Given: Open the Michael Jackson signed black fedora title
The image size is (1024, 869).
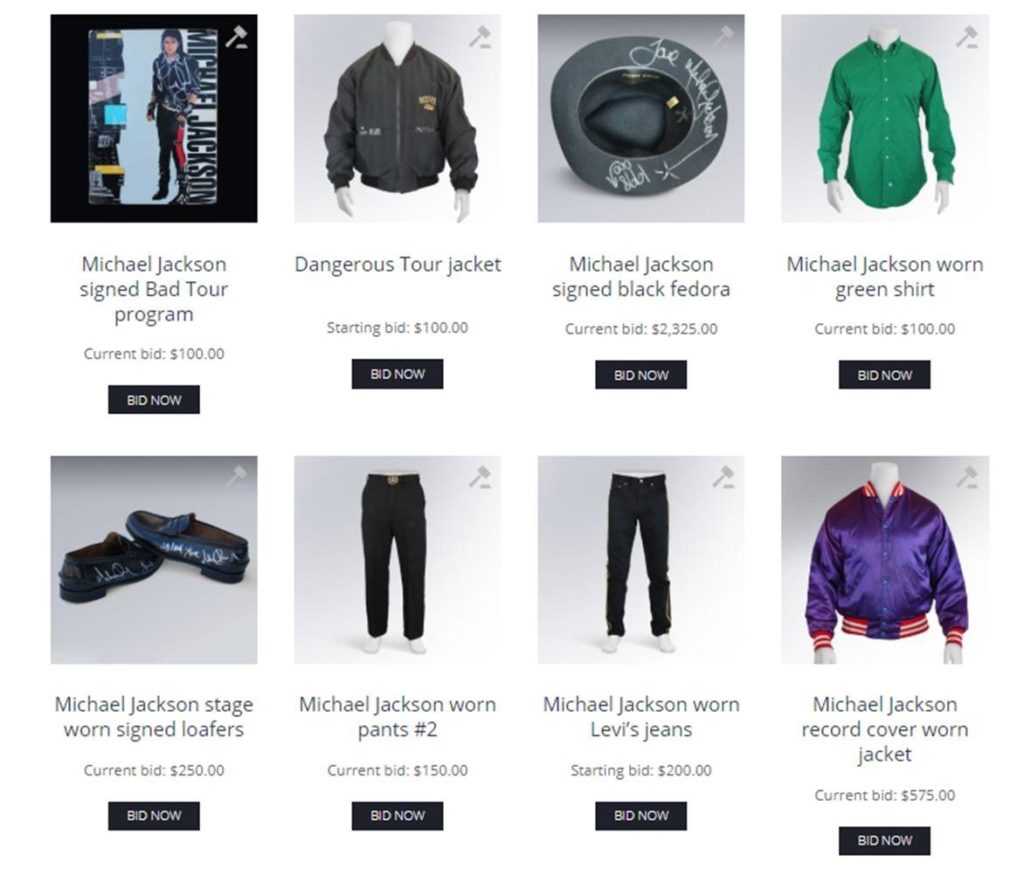Looking at the screenshot, I should click(641, 277).
